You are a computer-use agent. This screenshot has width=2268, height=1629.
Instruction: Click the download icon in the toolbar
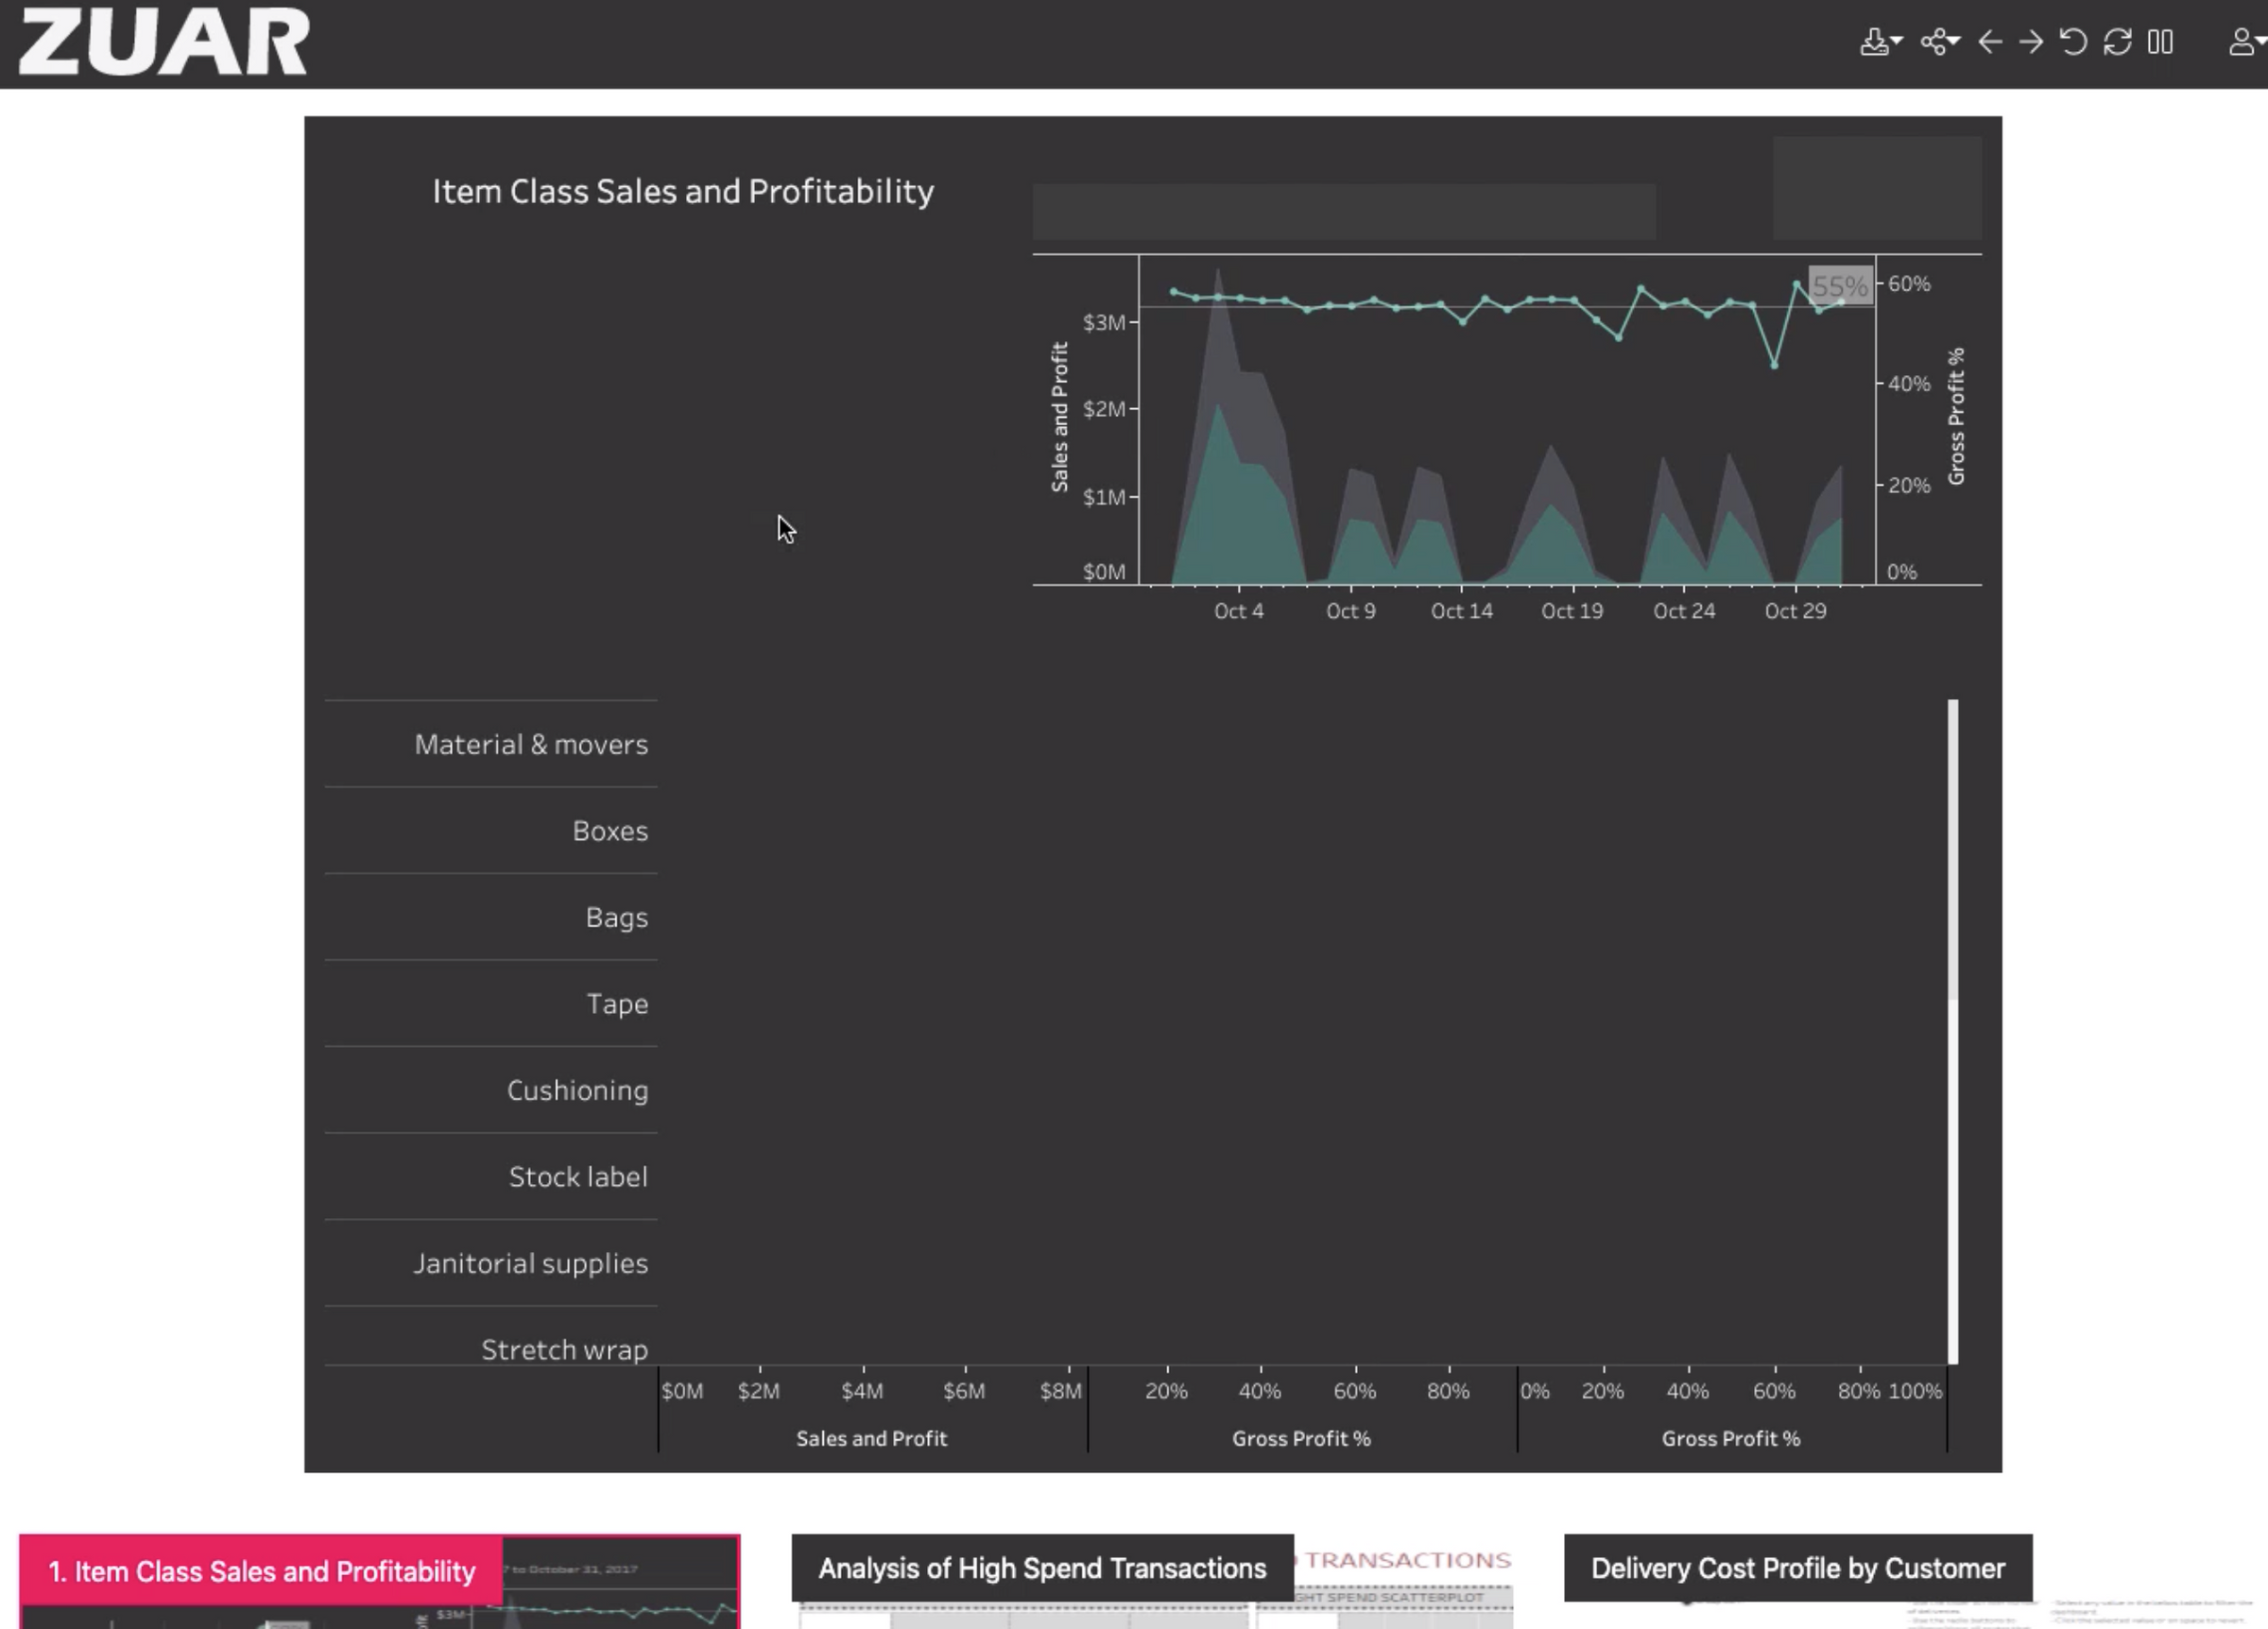[x=1873, y=42]
